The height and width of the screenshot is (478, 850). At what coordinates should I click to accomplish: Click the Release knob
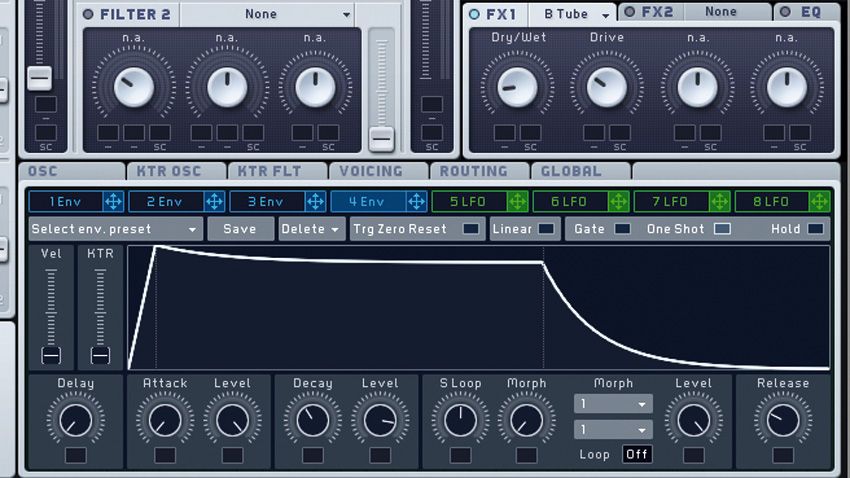783,420
